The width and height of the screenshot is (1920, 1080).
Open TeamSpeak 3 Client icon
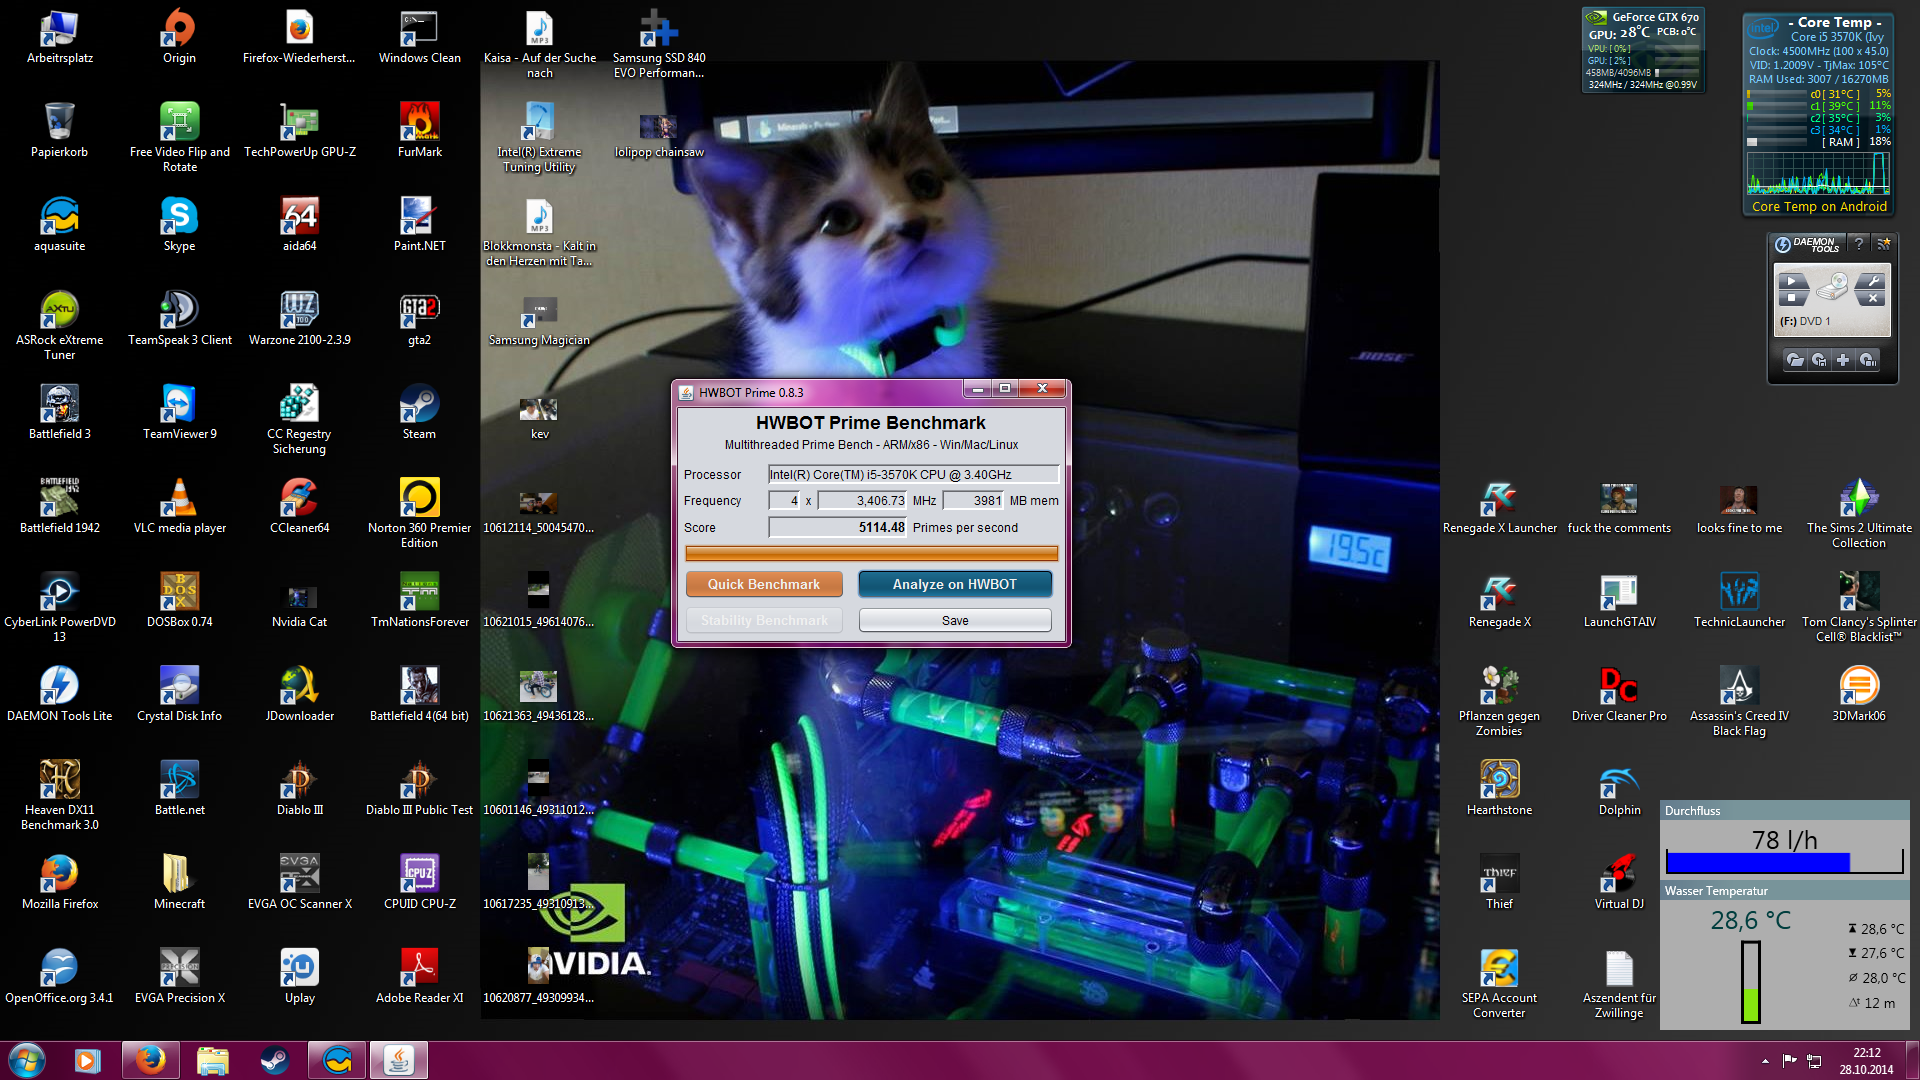(179, 319)
